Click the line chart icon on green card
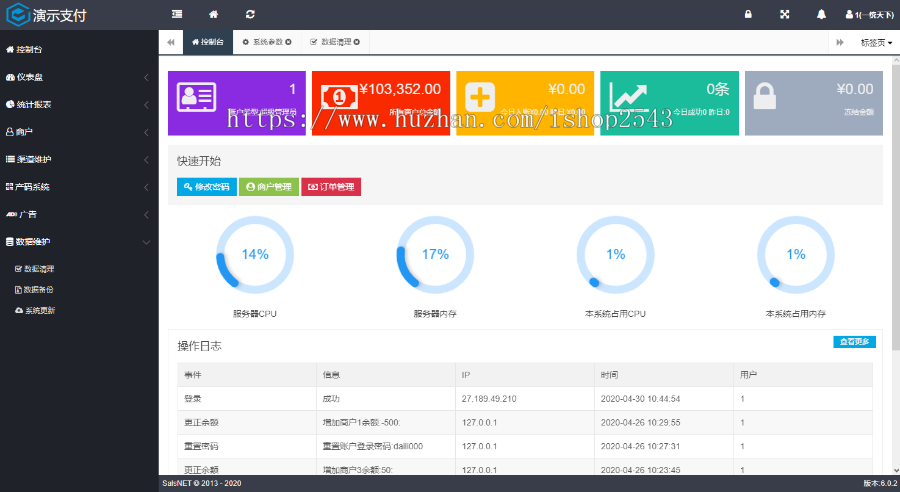Image resolution: width=900 pixels, height=492 pixels. (x=629, y=95)
